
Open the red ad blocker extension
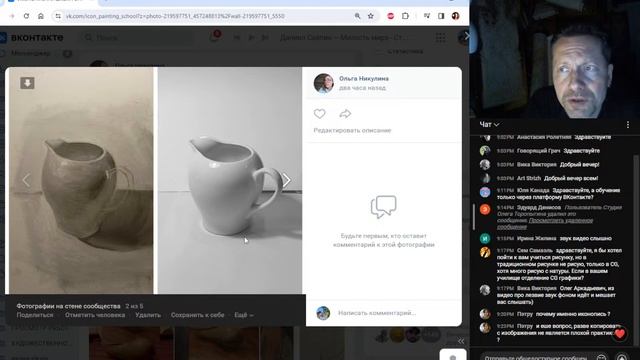pos(391,16)
